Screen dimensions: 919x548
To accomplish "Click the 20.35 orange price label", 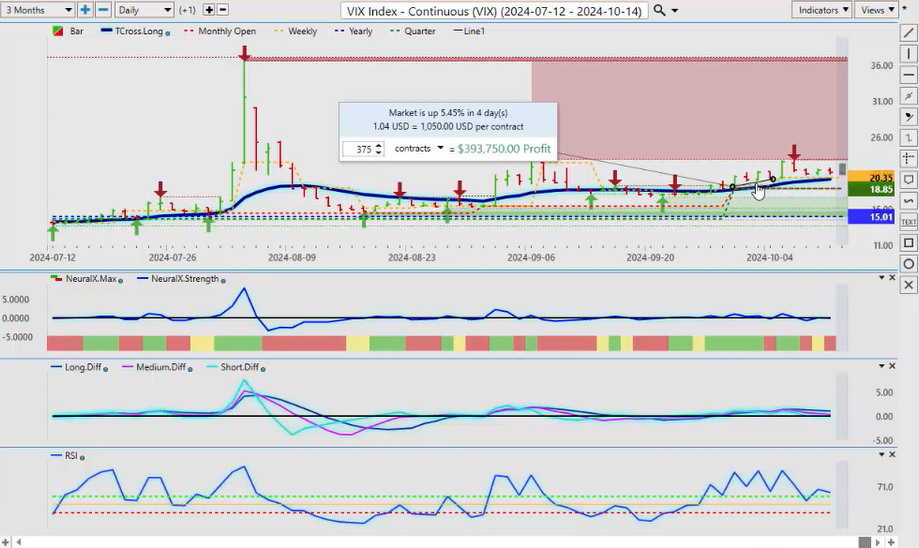I will [871, 176].
